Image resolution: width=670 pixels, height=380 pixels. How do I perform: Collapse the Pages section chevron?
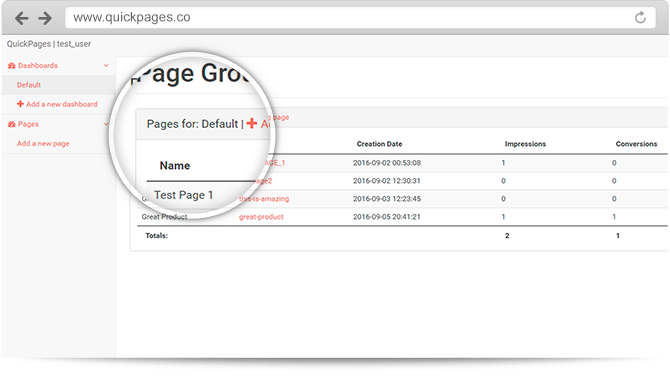(x=106, y=124)
